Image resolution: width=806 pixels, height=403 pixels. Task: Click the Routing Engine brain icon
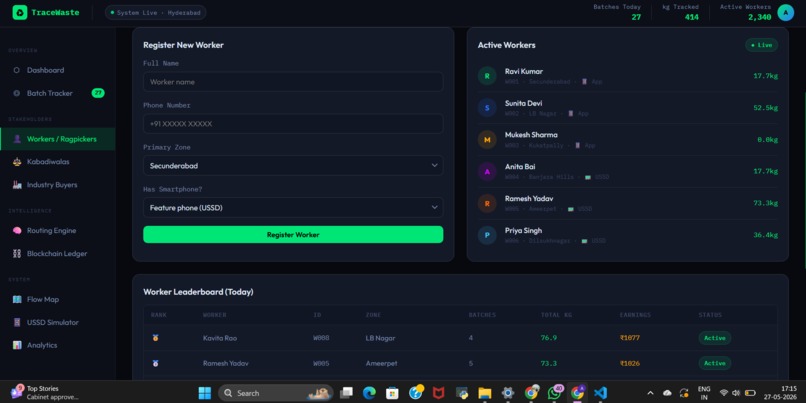pos(16,230)
